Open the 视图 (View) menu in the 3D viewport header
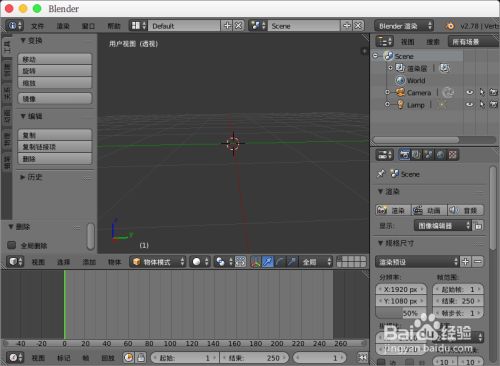Image resolution: width=500 pixels, height=366 pixels. (x=38, y=262)
